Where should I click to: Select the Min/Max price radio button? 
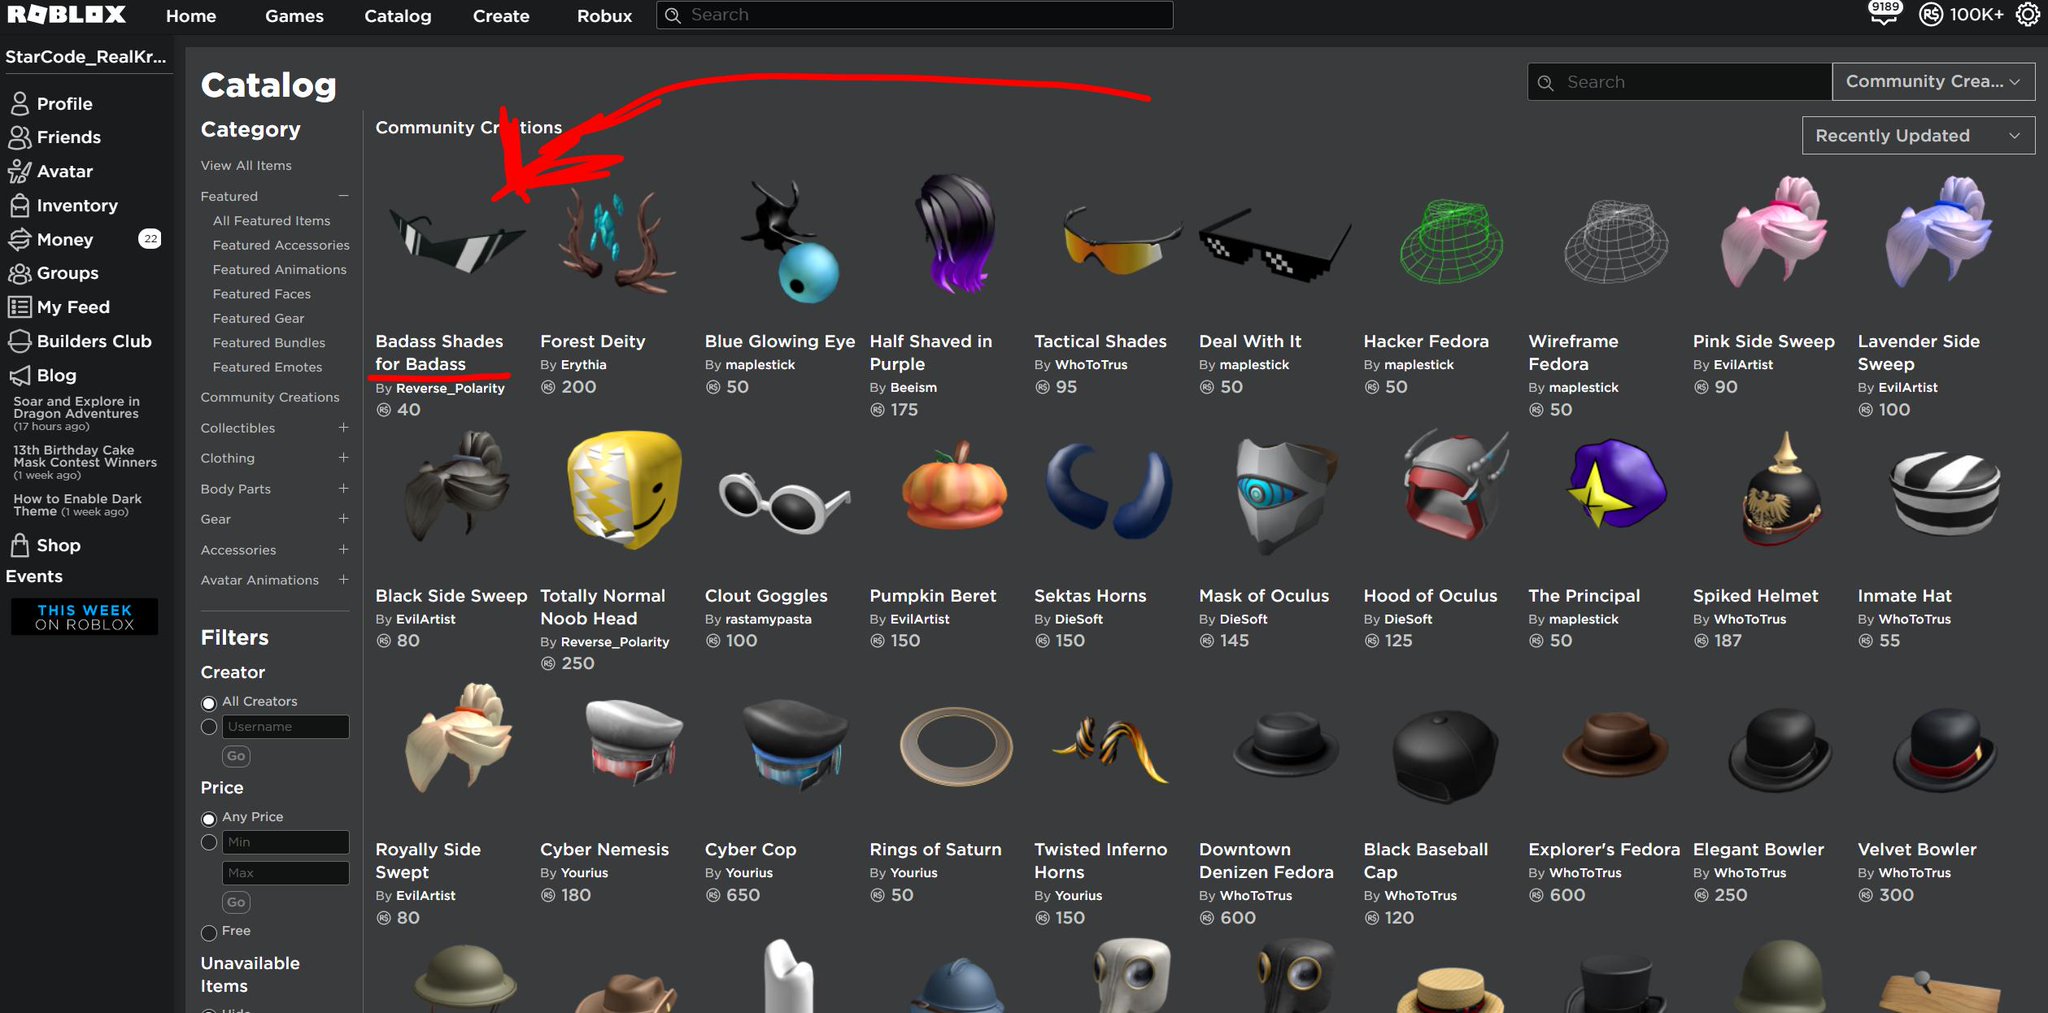[x=209, y=843]
